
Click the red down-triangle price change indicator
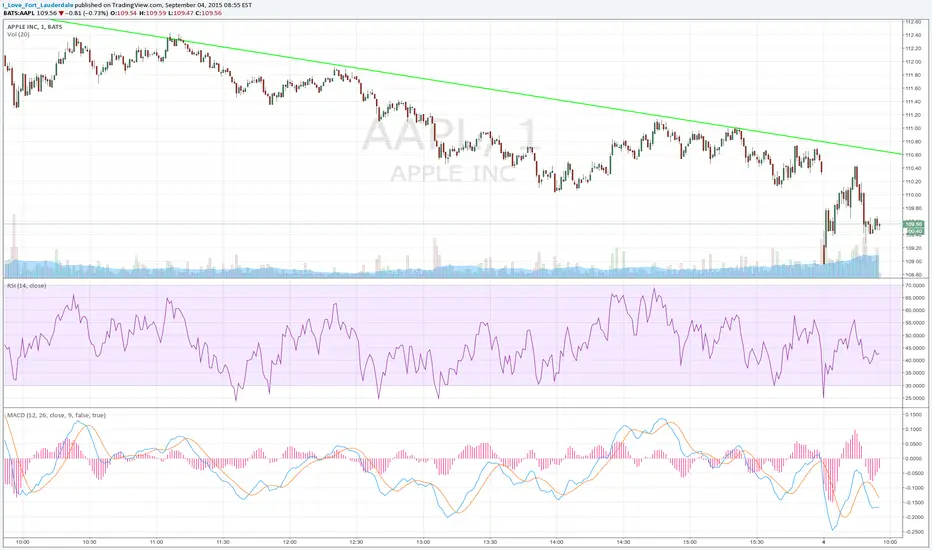click(x=61, y=12)
